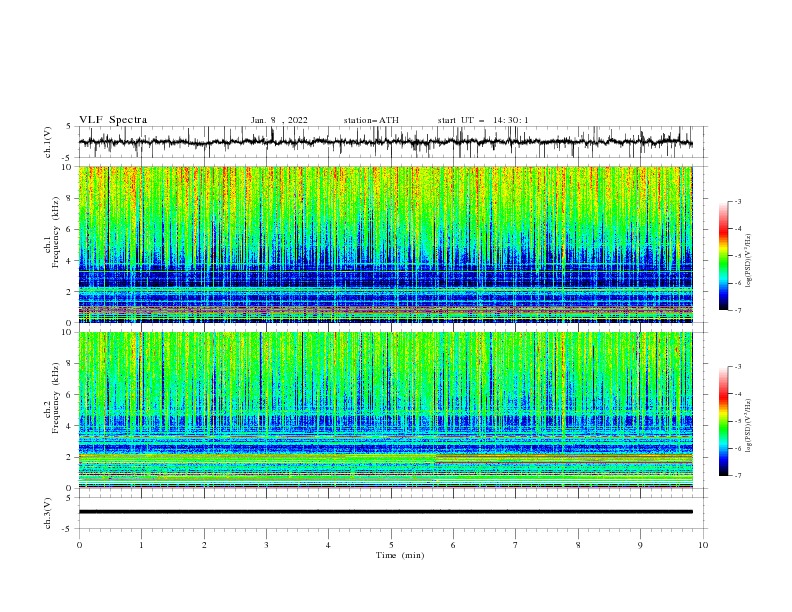792x612 pixels.
Task: Click the "5" tick on ch.3 voltage axis
Action: tap(70, 498)
